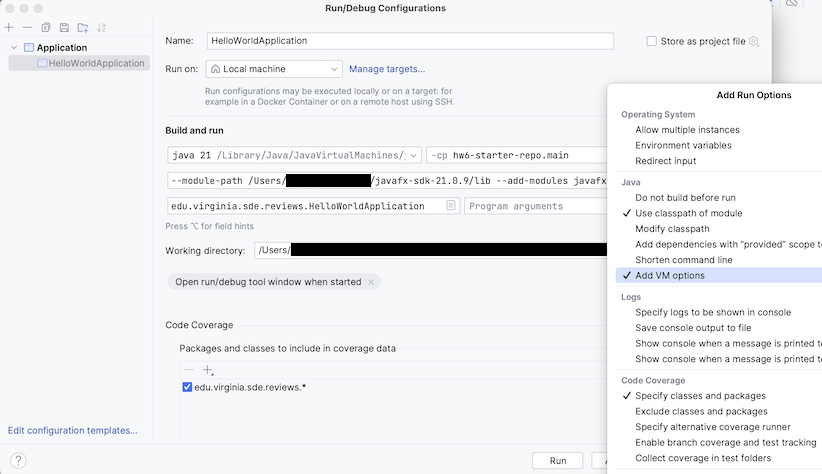Open the Help question mark button
Screen dimensions: 822x474
pyautogui.click(x=18, y=461)
